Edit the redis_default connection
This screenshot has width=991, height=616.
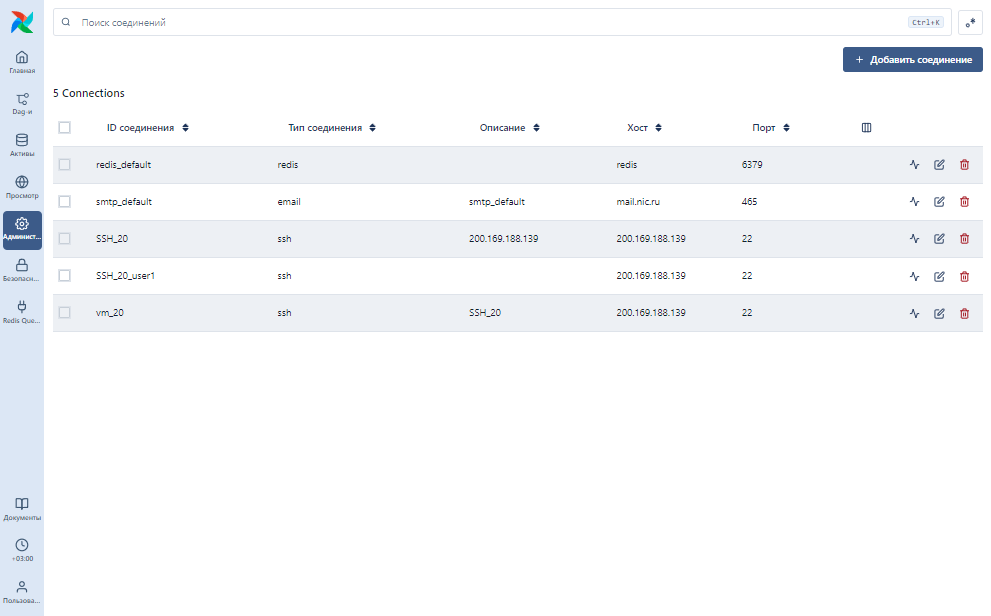[939, 165]
